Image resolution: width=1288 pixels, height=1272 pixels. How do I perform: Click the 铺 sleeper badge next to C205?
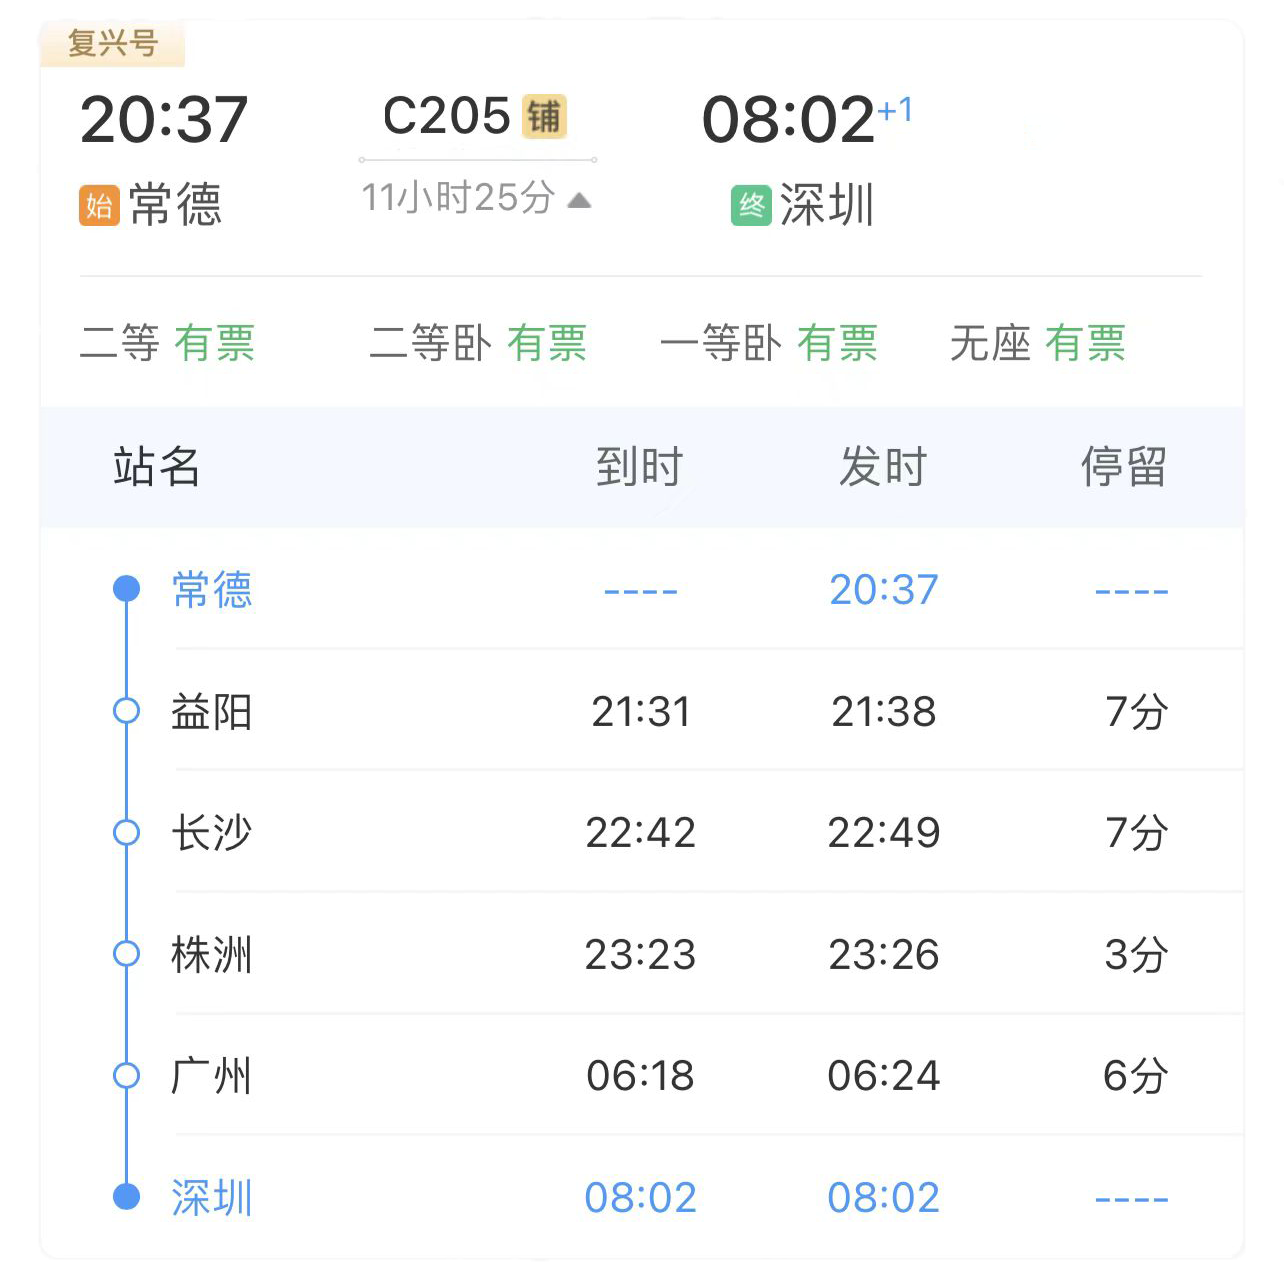pyautogui.click(x=545, y=117)
